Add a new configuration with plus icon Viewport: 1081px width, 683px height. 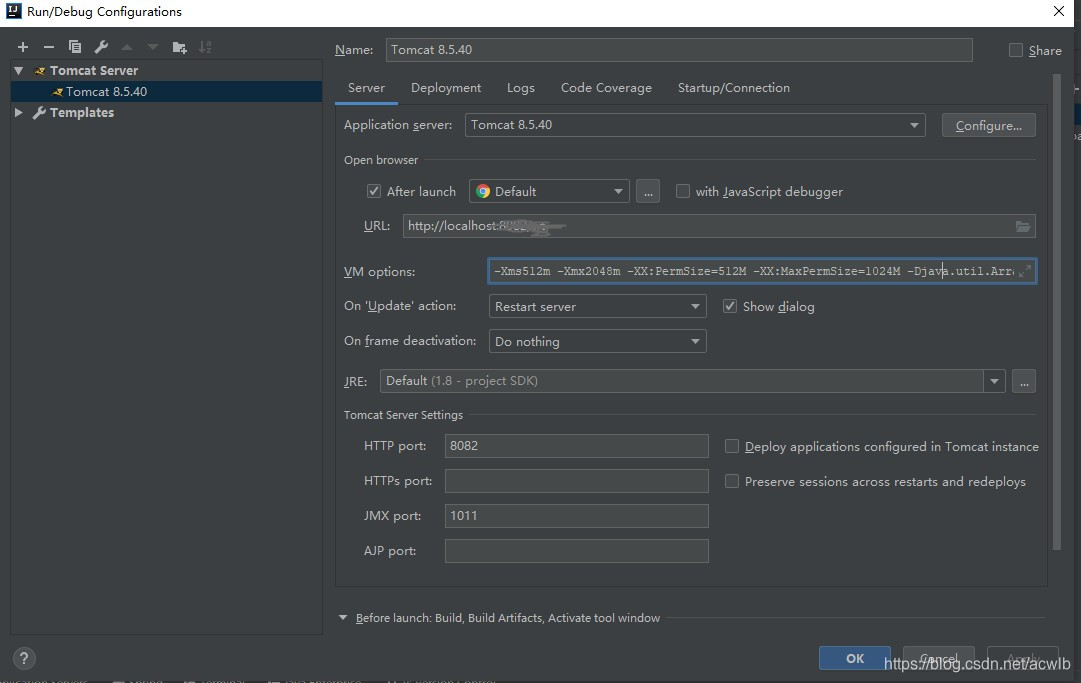pos(23,47)
